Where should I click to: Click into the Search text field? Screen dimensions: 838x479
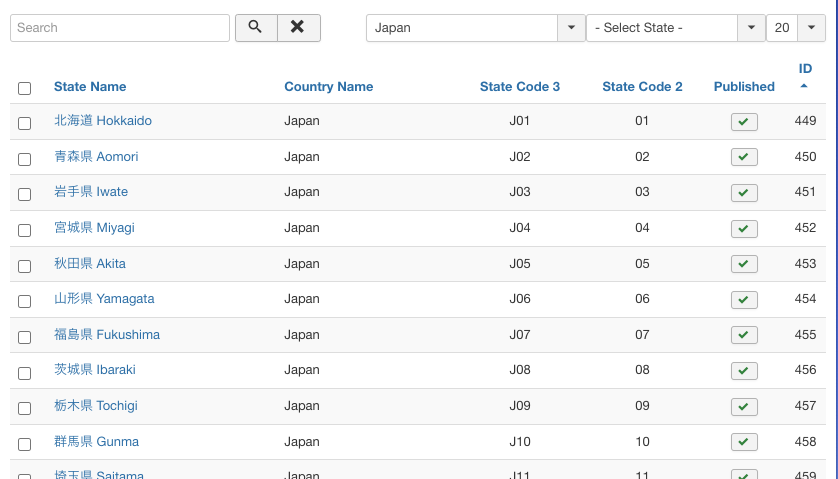click(x=120, y=28)
